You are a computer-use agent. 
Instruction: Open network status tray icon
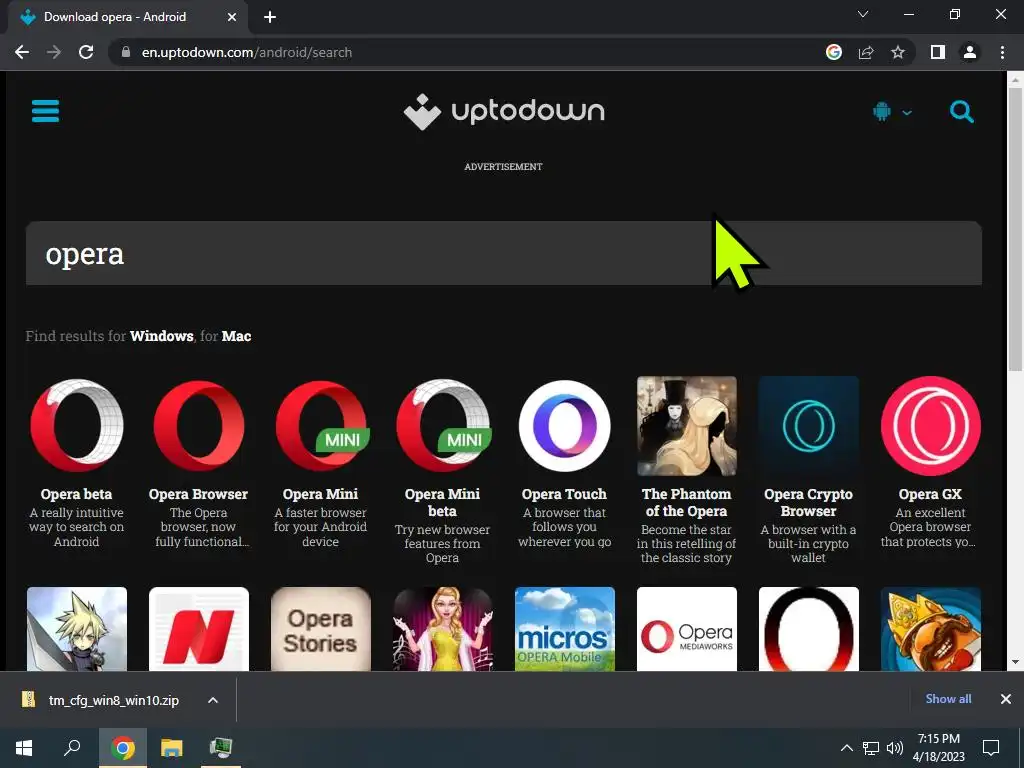pyautogui.click(x=871, y=748)
